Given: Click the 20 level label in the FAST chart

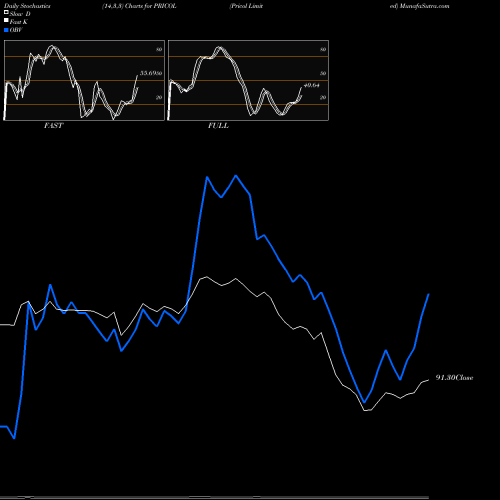Looking at the screenshot, I should click(159, 97).
